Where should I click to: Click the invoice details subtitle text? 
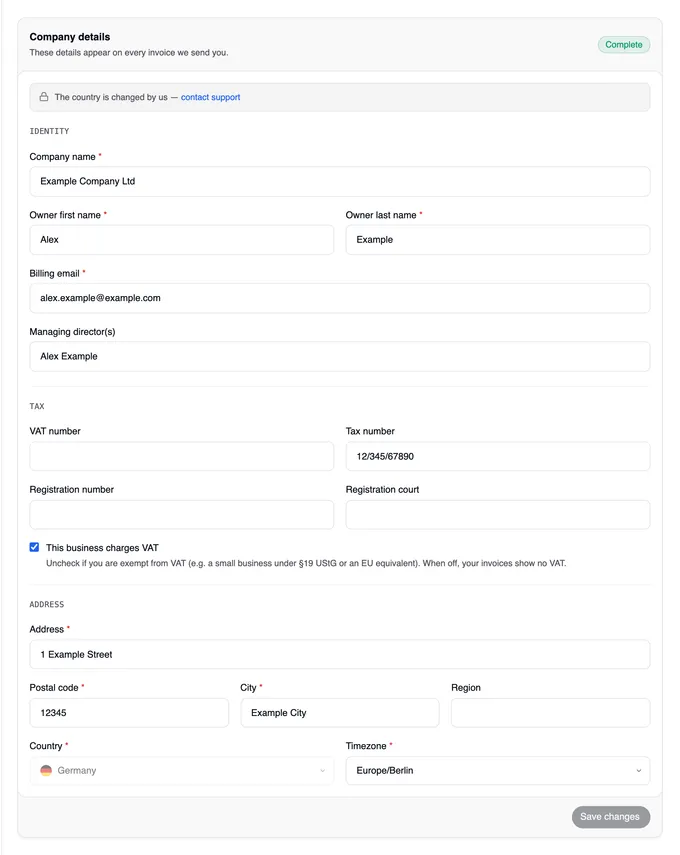point(129,53)
